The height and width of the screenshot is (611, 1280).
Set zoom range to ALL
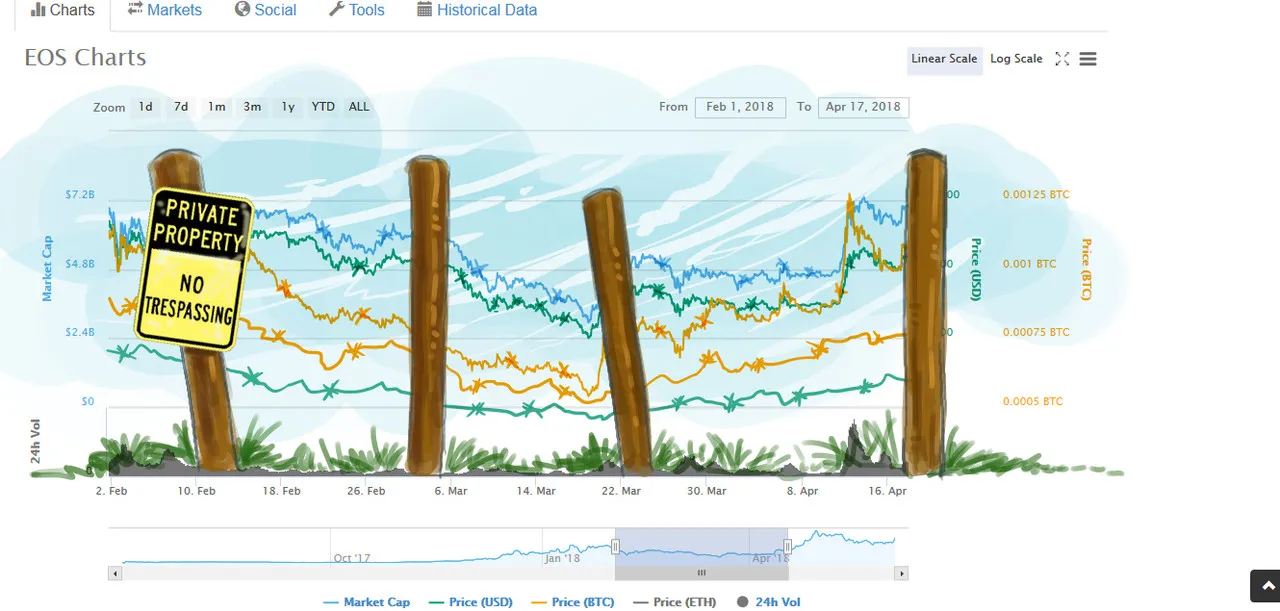click(x=359, y=107)
